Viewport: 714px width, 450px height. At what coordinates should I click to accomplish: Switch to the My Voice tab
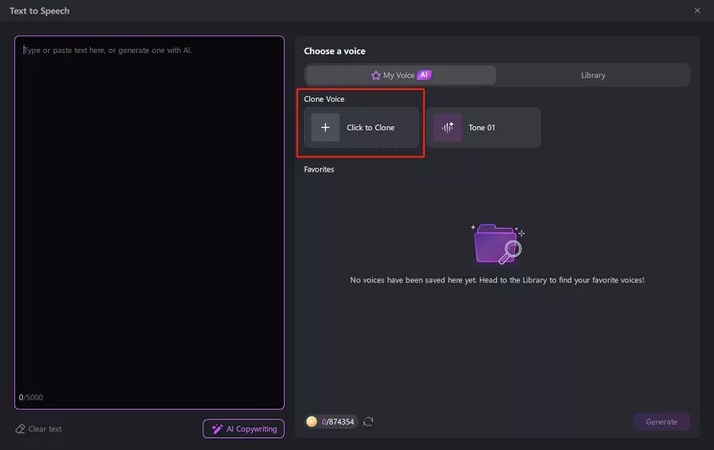[401, 75]
